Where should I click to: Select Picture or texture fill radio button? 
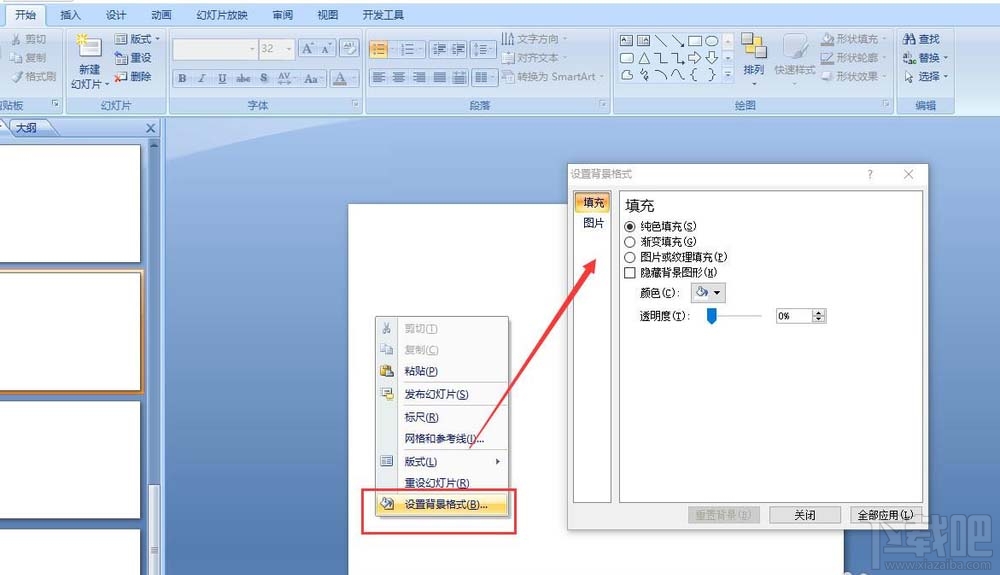click(629, 257)
